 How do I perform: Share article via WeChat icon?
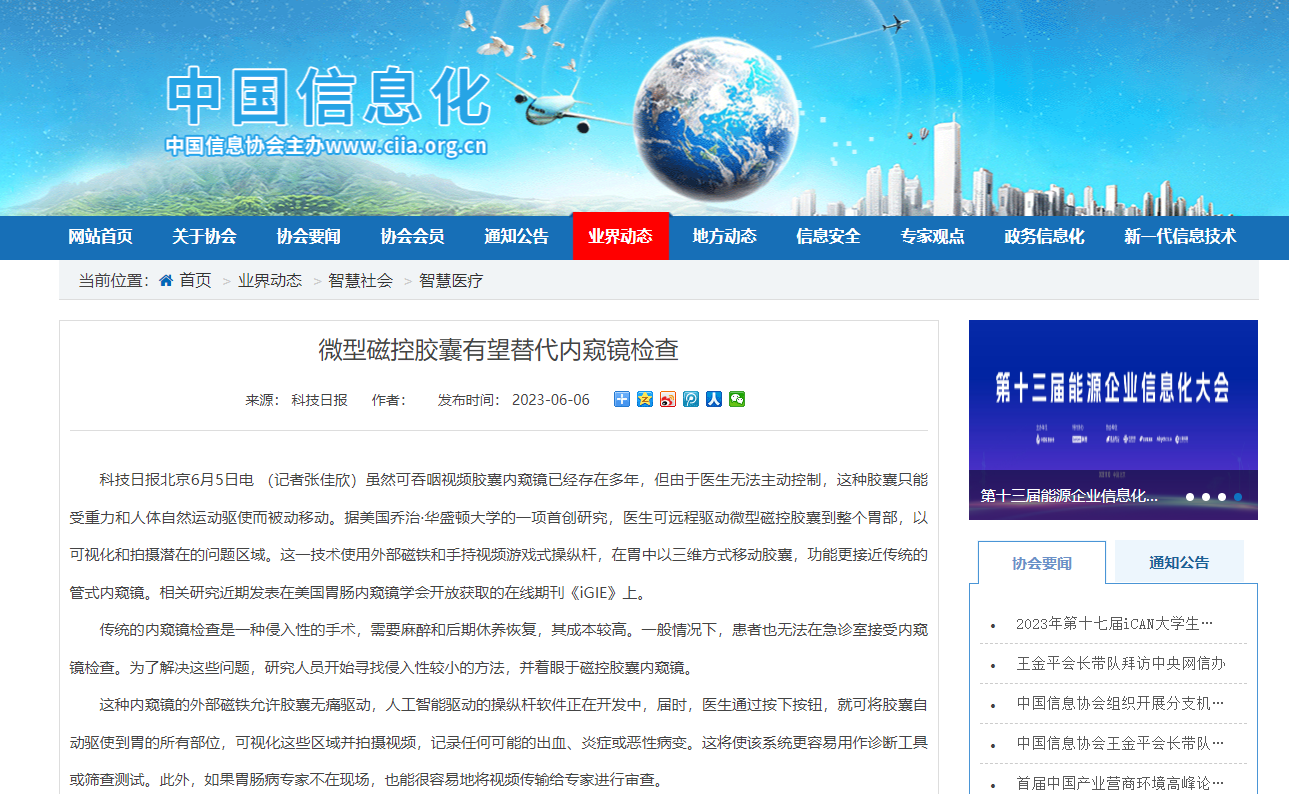(x=737, y=399)
